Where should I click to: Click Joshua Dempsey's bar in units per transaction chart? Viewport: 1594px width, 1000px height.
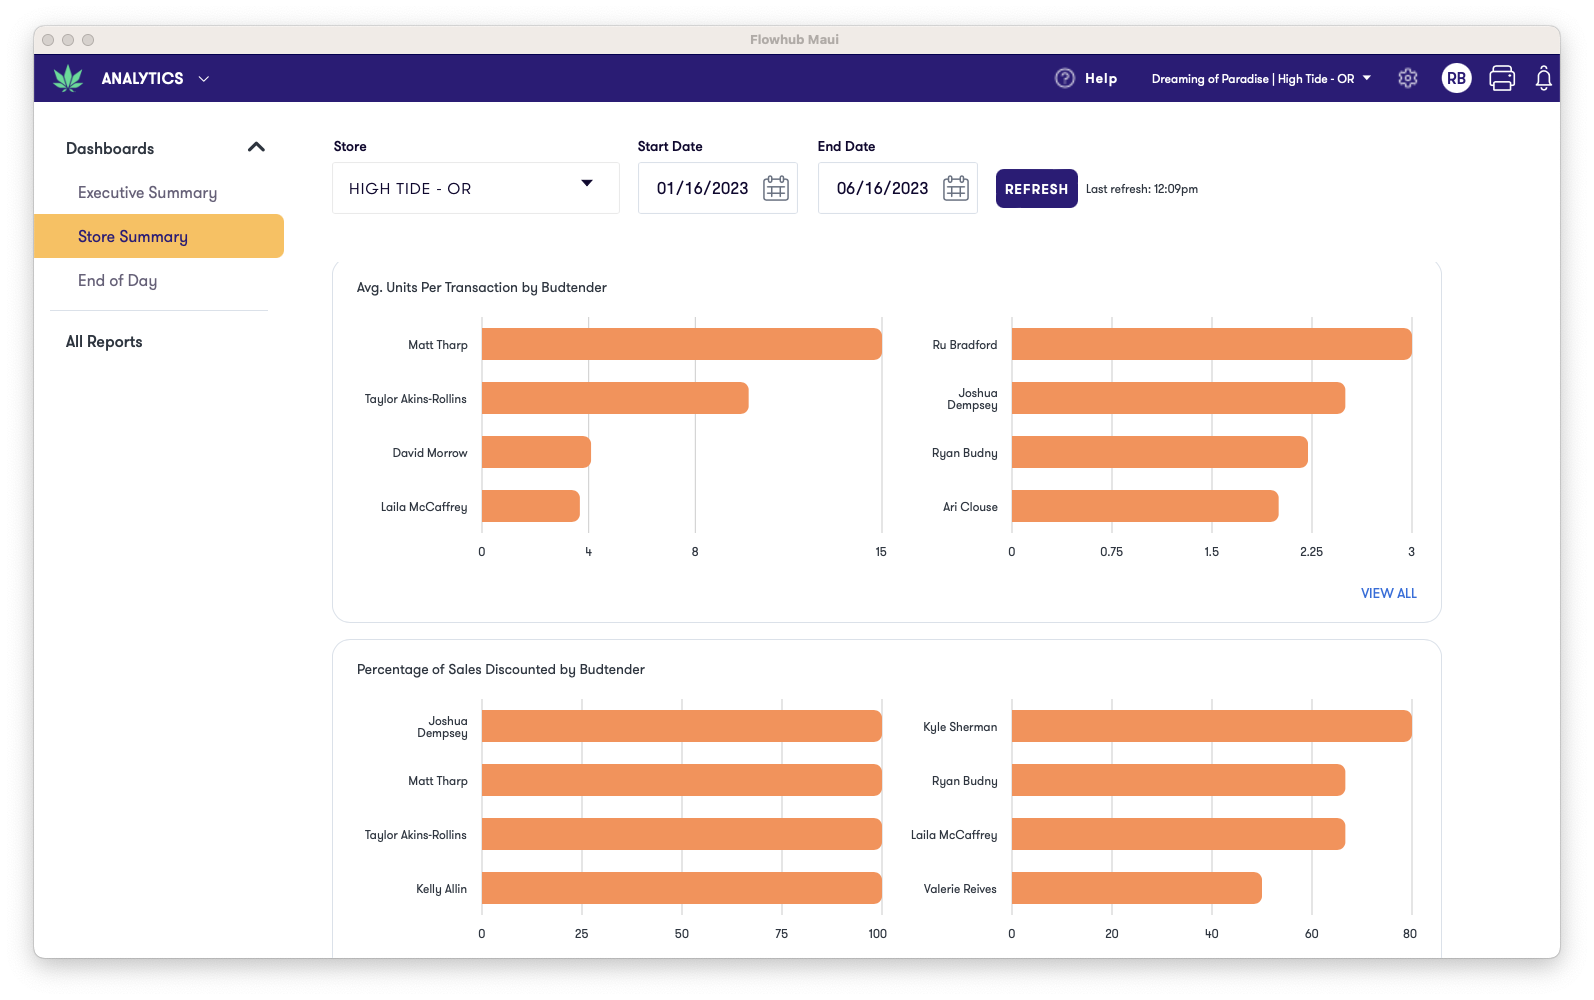[1178, 398]
